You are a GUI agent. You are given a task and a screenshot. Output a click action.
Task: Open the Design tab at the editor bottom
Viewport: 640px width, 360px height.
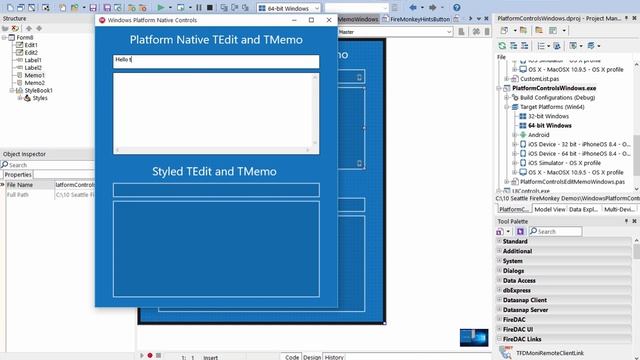[312, 357]
